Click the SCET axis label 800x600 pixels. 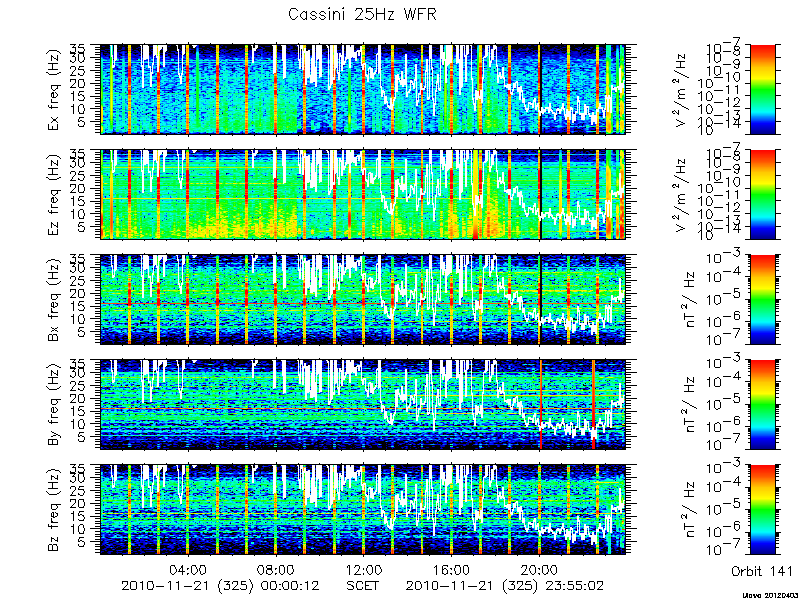pyautogui.click(x=363, y=585)
